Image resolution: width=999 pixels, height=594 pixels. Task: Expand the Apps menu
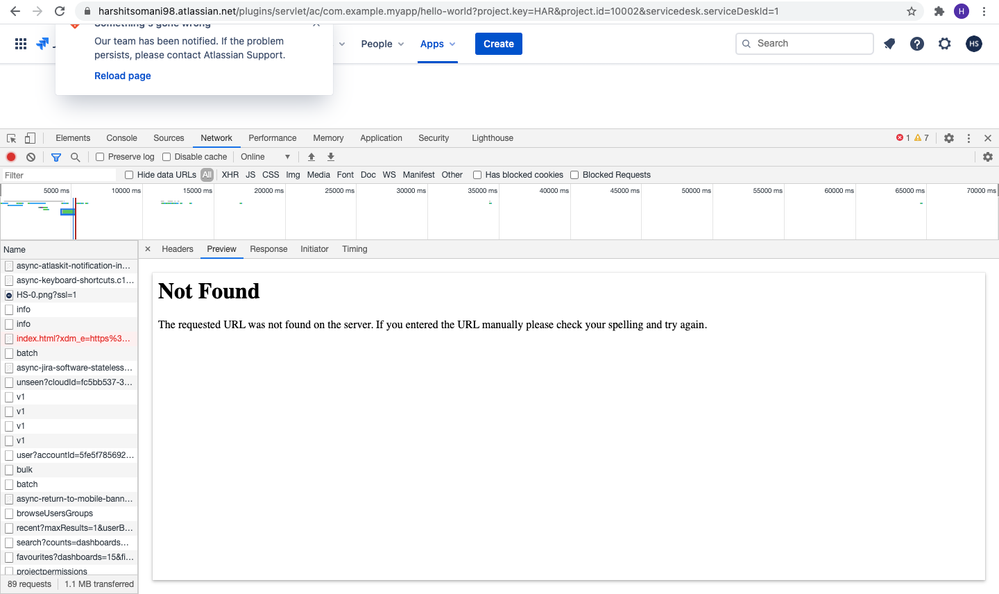coord(438,44)
